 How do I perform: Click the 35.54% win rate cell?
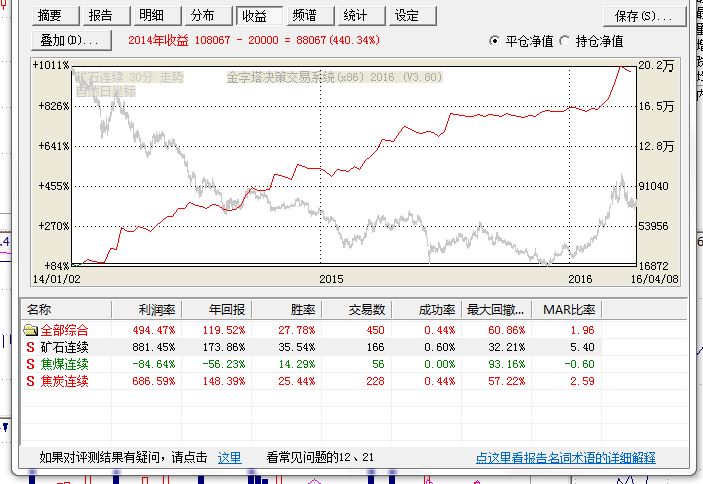coord(296,347)
